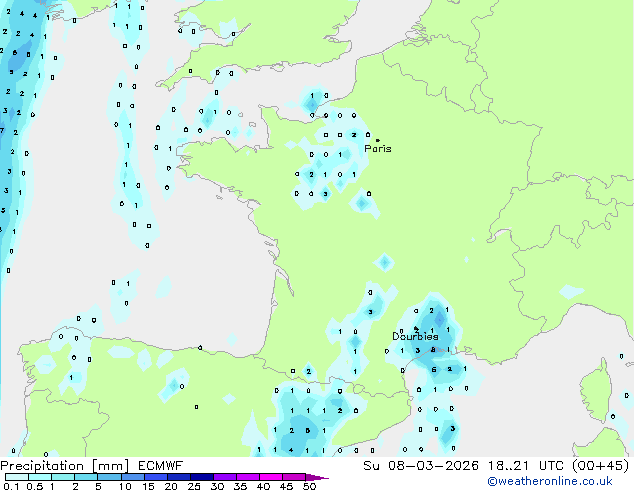Pick the 15–20 mm legend color swatch

[x=156, y=477]
